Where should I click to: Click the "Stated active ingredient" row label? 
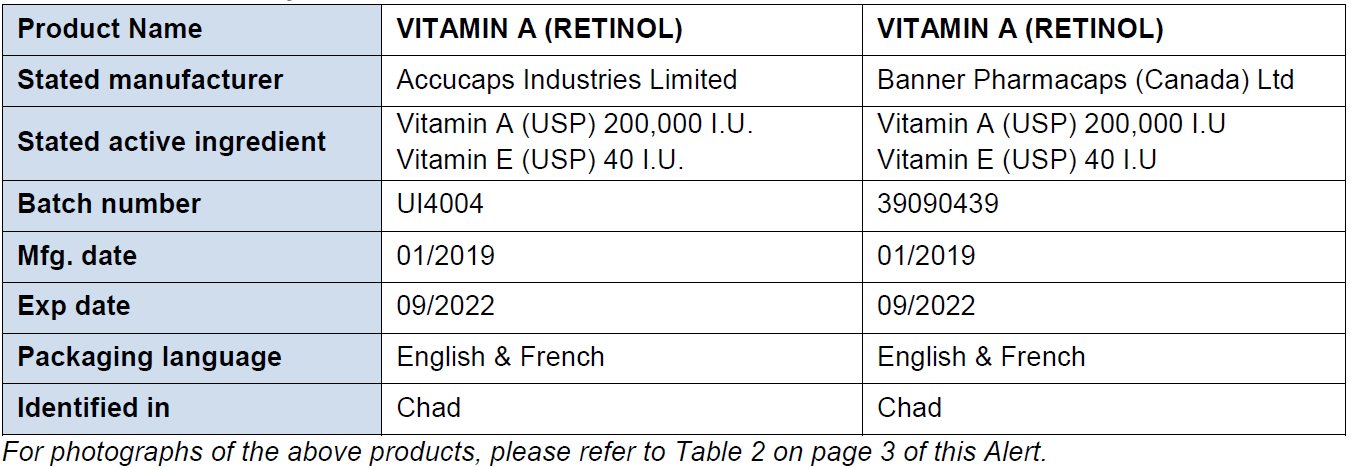171,142
